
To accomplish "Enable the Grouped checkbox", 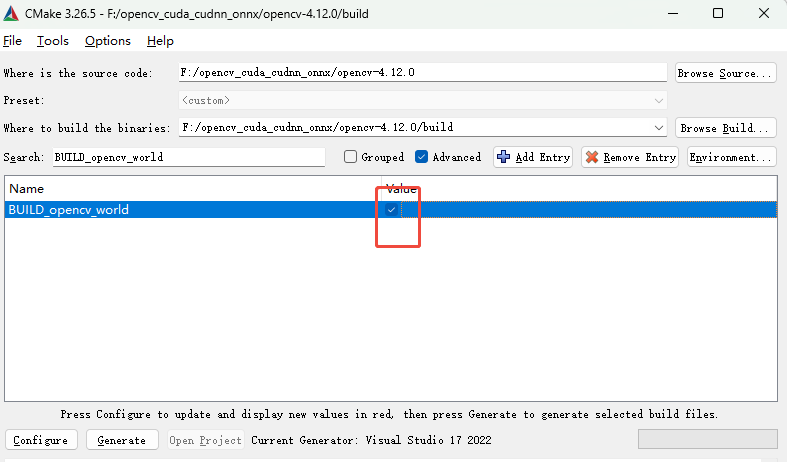I will click(x=351, y=157).
